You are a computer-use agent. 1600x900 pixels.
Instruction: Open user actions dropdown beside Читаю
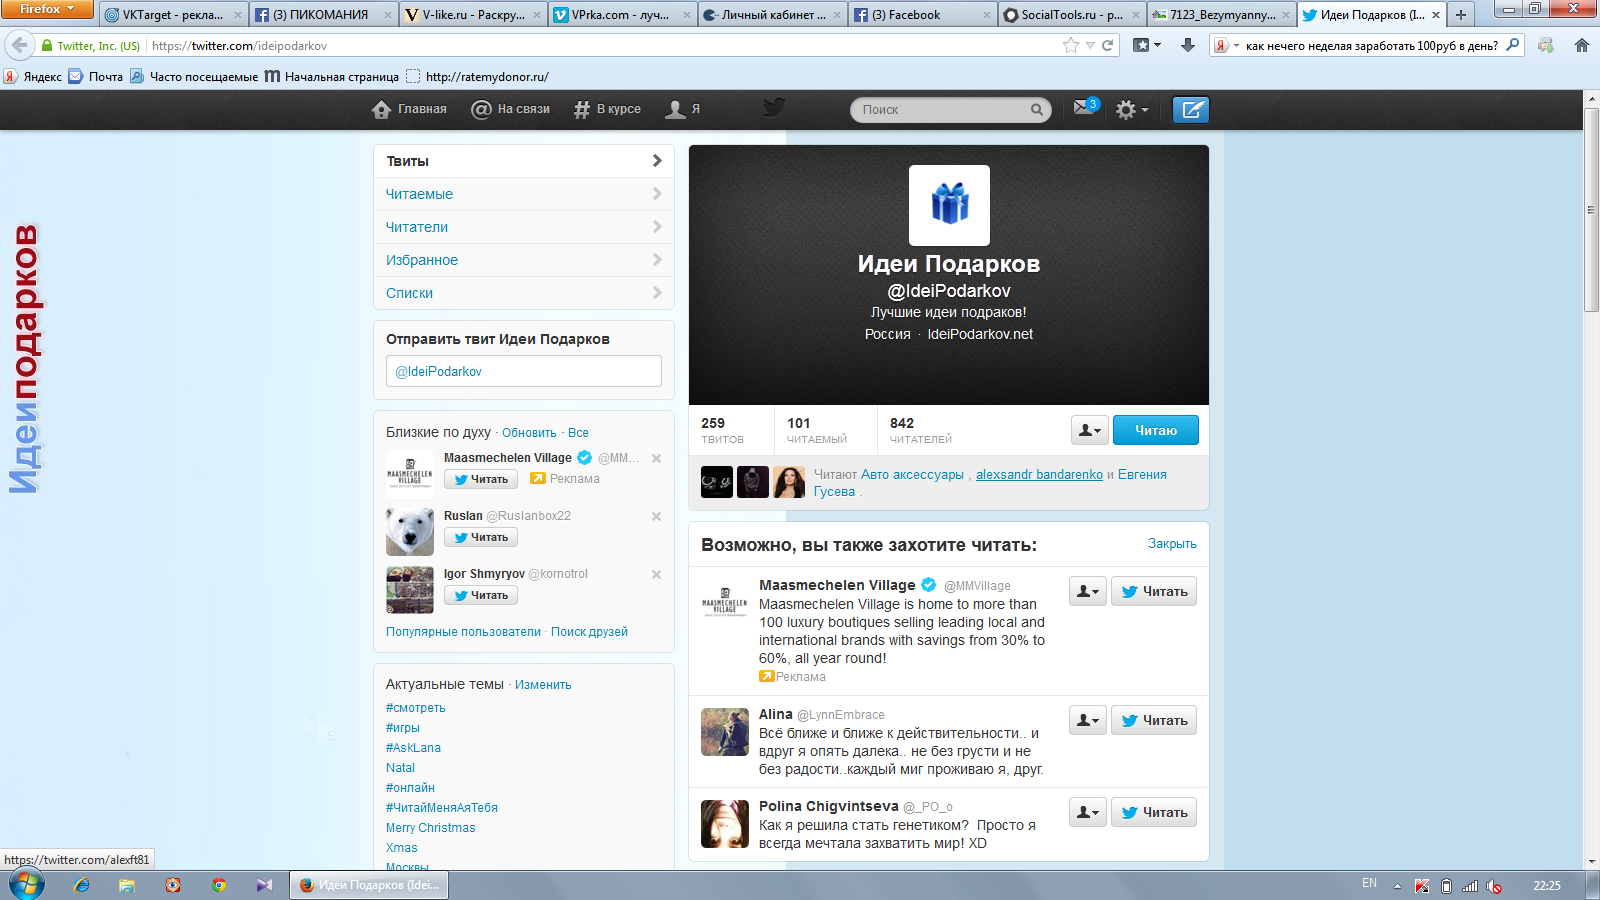pos(1089,430)
